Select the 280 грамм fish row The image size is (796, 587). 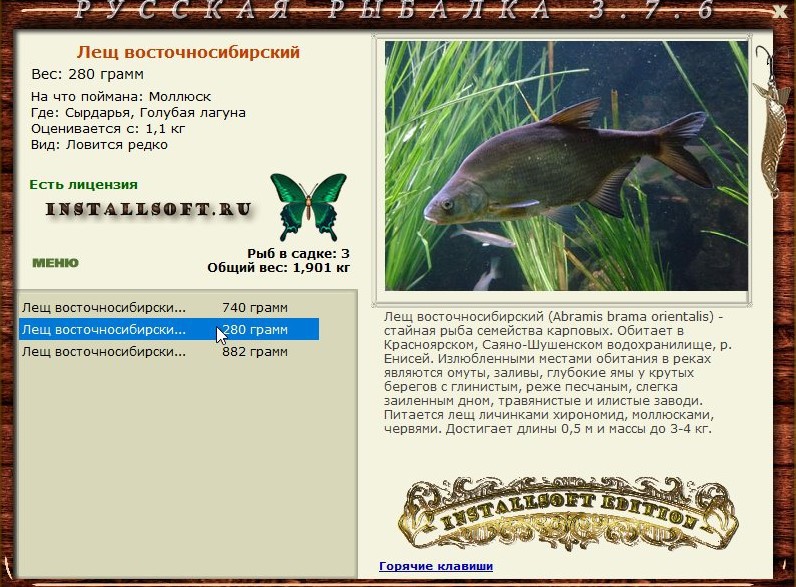point(169,330)
